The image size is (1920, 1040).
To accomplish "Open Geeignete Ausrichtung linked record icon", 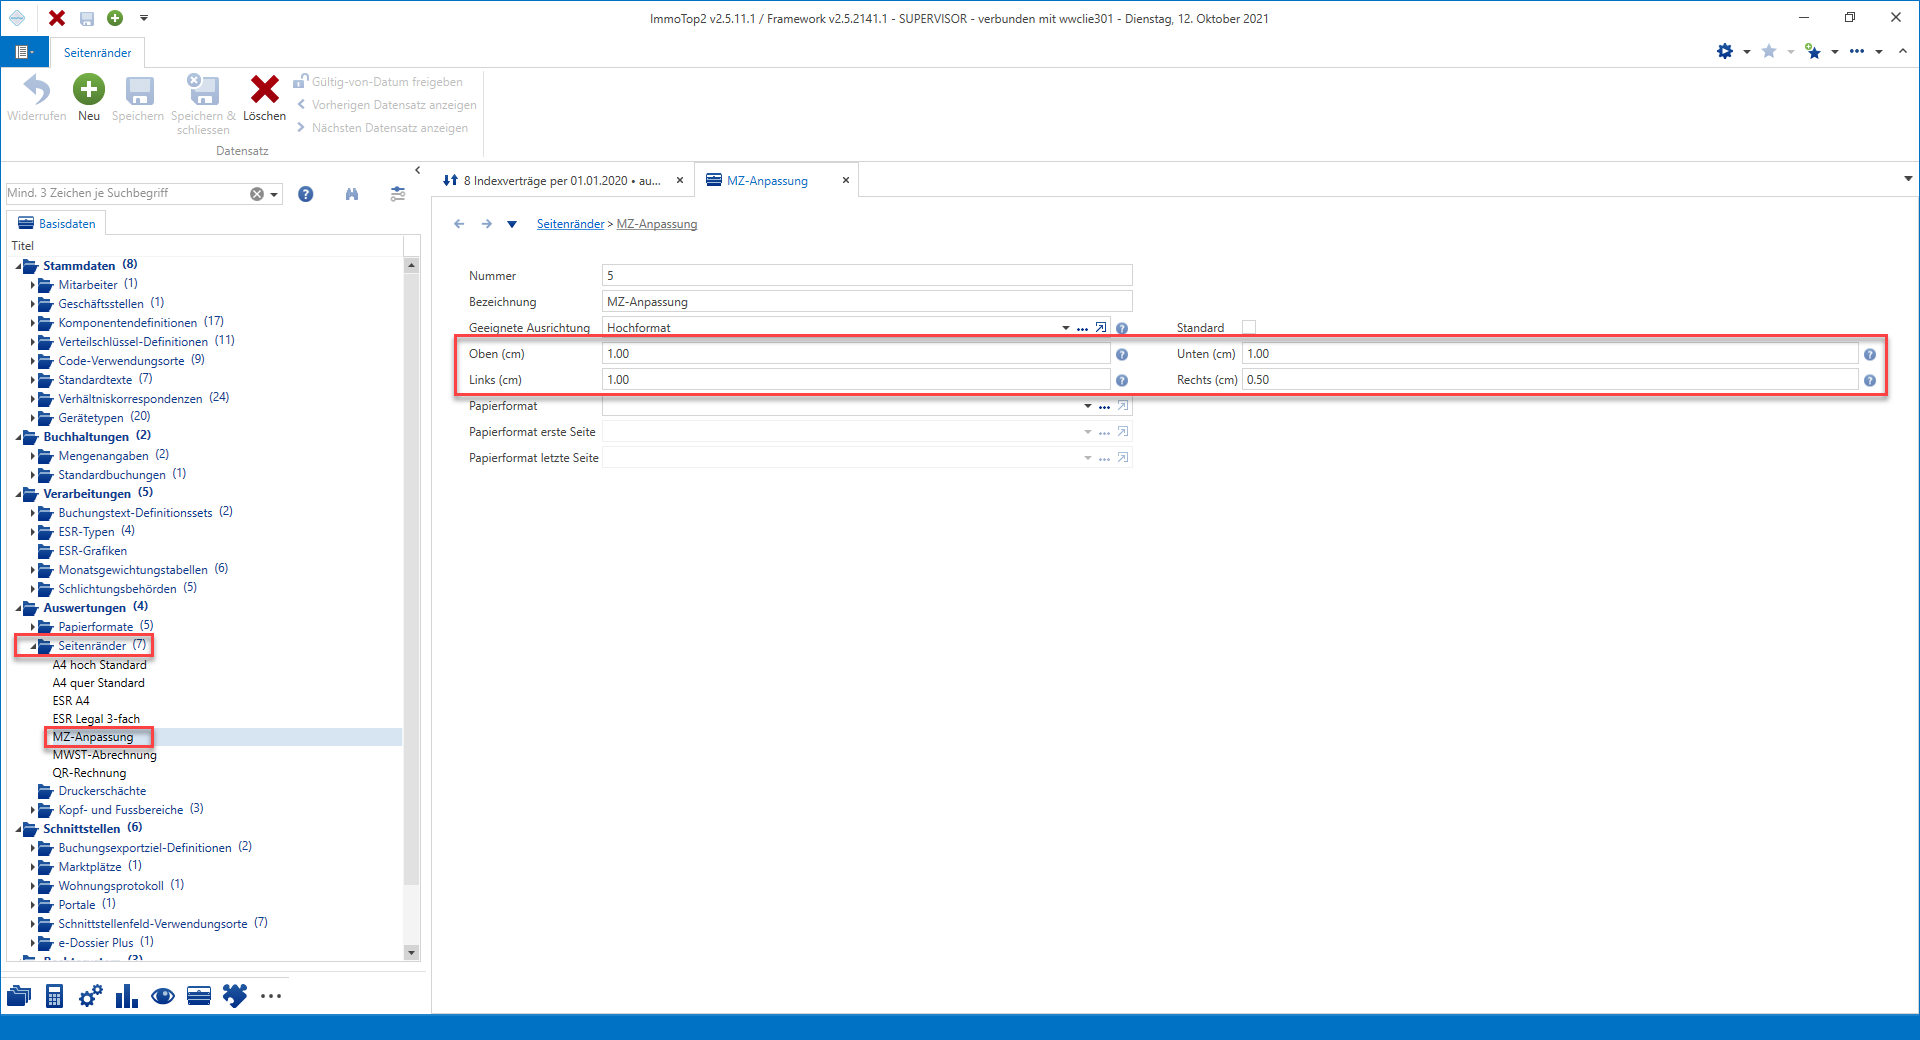I will [1101, 328].
